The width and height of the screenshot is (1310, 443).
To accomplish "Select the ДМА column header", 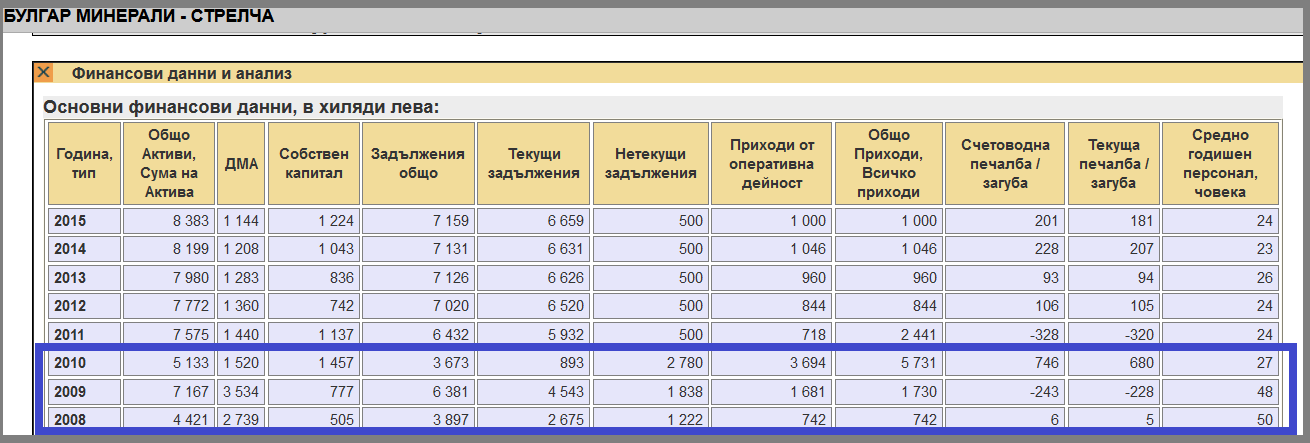I will click(x=241, y=164).
